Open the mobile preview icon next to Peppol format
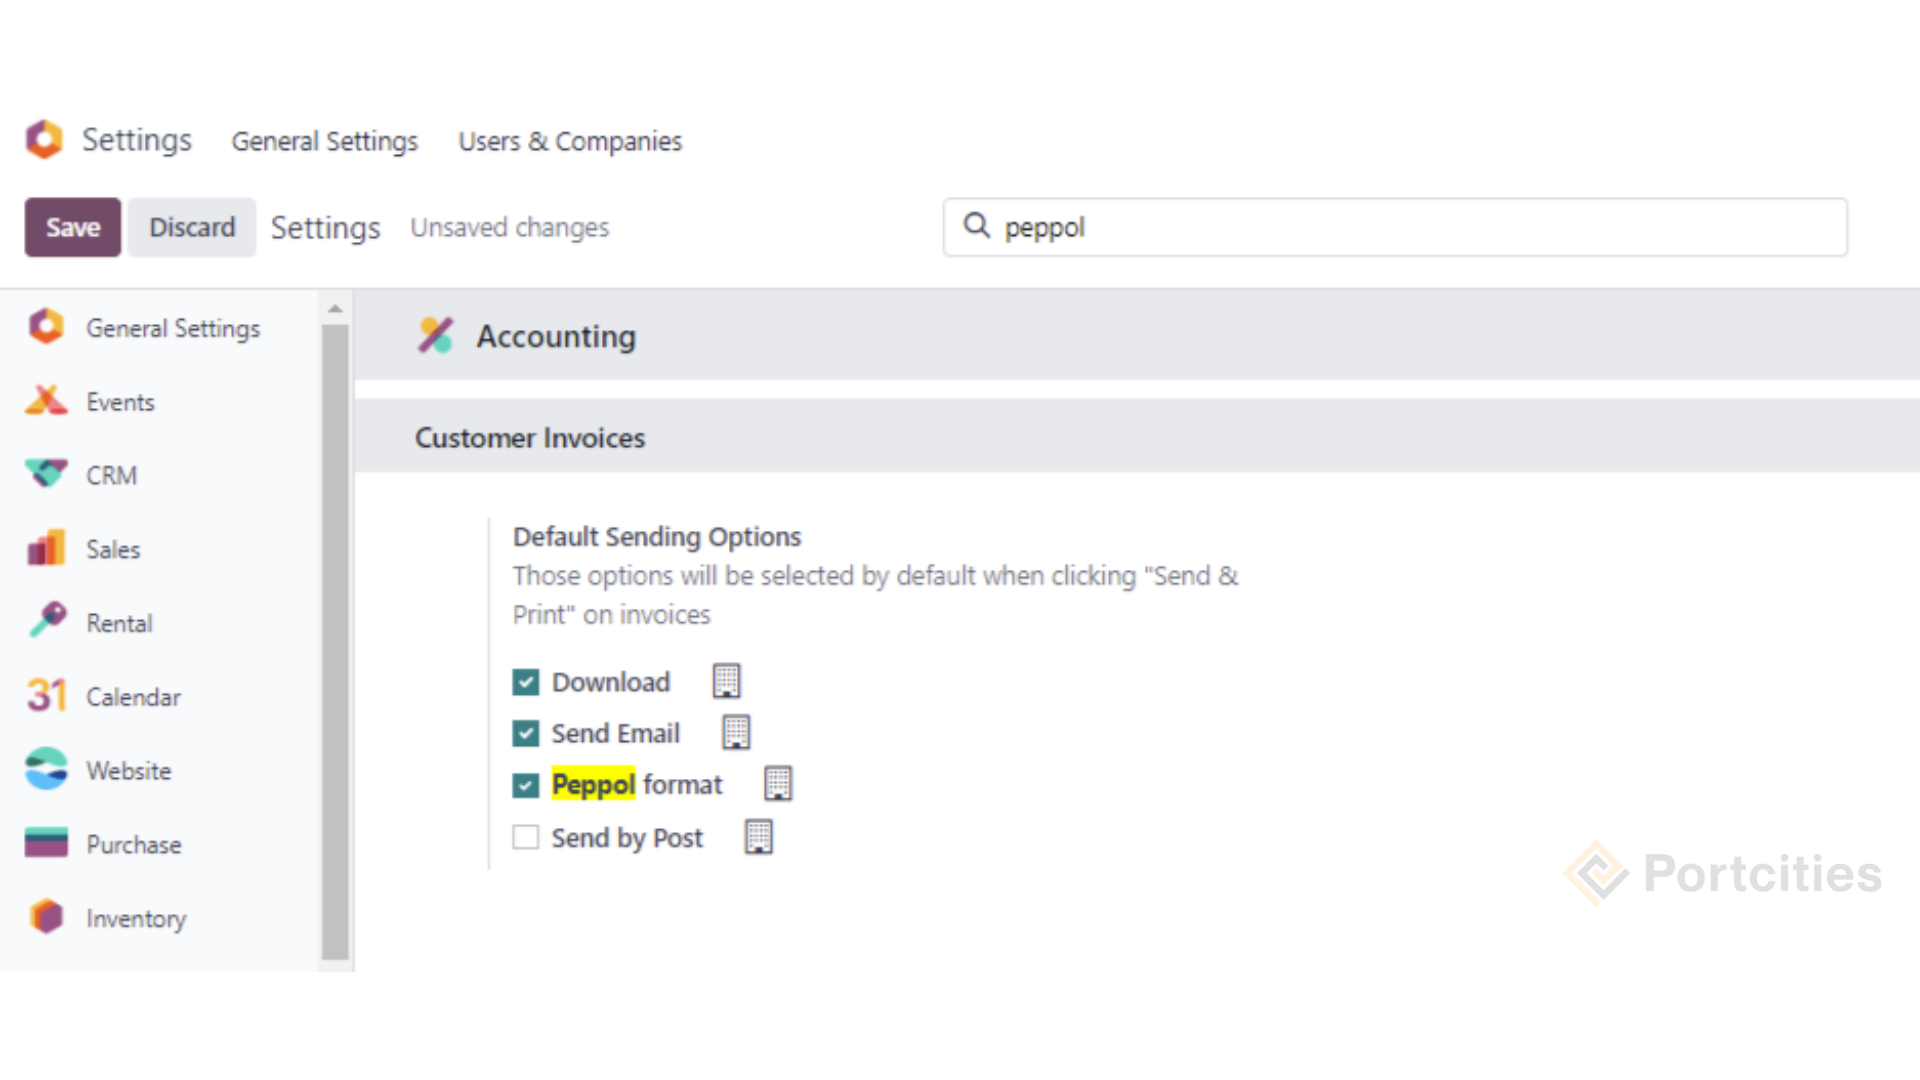1920x1080 pixels. [778, 783]
